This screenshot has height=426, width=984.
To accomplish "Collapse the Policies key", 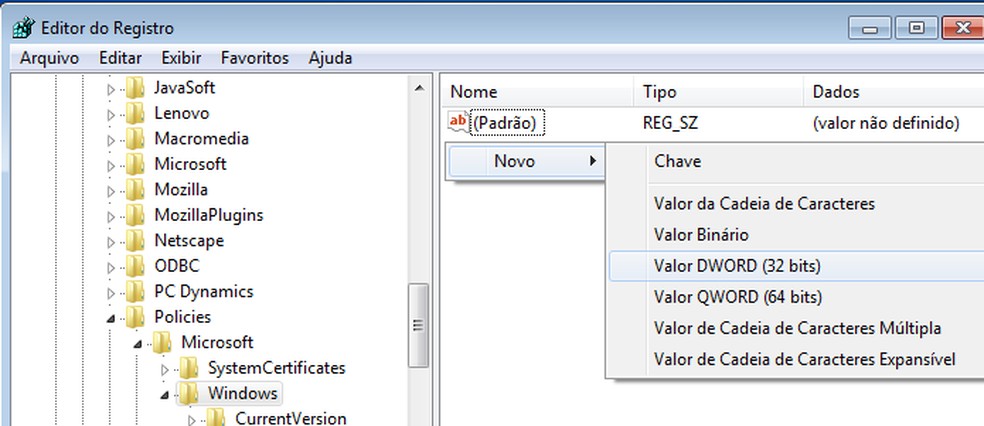I will pyautogui.click(x=111, y=319).
